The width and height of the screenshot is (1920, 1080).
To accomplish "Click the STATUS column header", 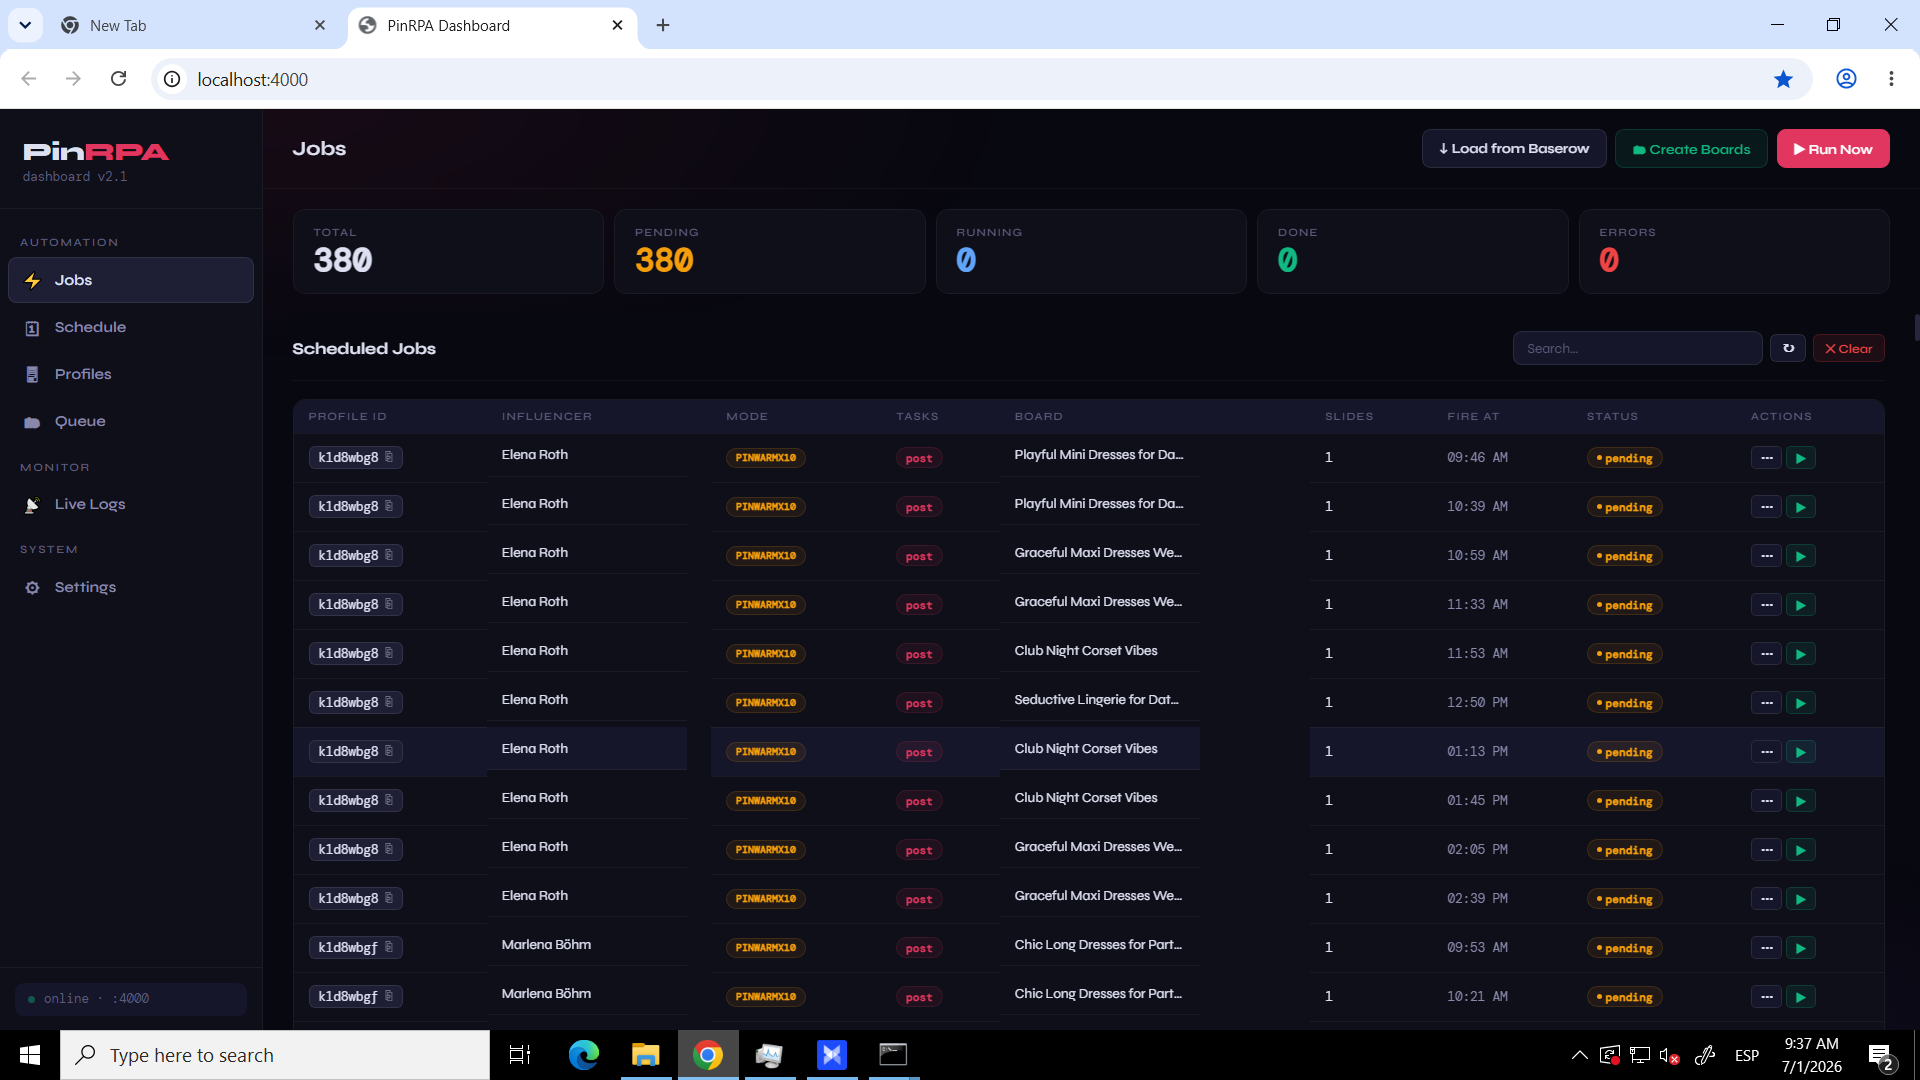I will tap(1612, 416).
